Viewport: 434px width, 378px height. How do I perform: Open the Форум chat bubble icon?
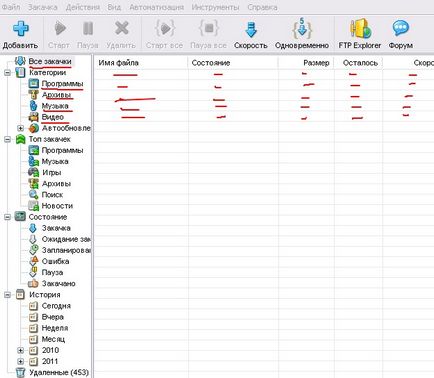click(x=400, y=28)
